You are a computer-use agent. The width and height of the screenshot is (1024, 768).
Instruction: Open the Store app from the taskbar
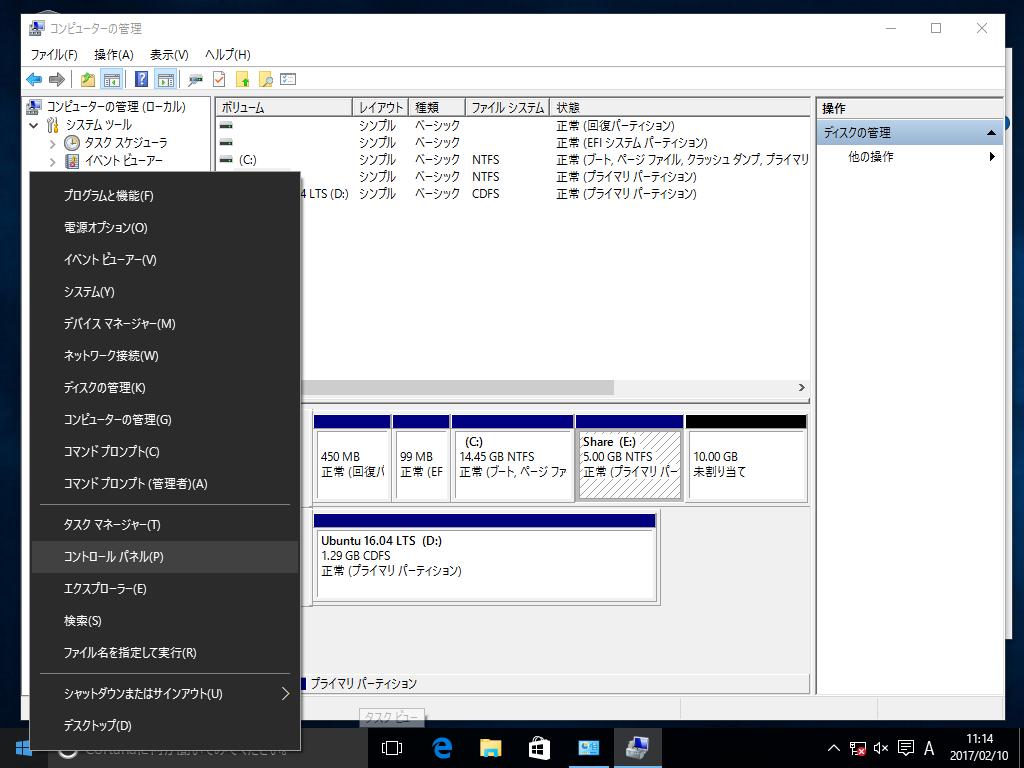[539, 748]
